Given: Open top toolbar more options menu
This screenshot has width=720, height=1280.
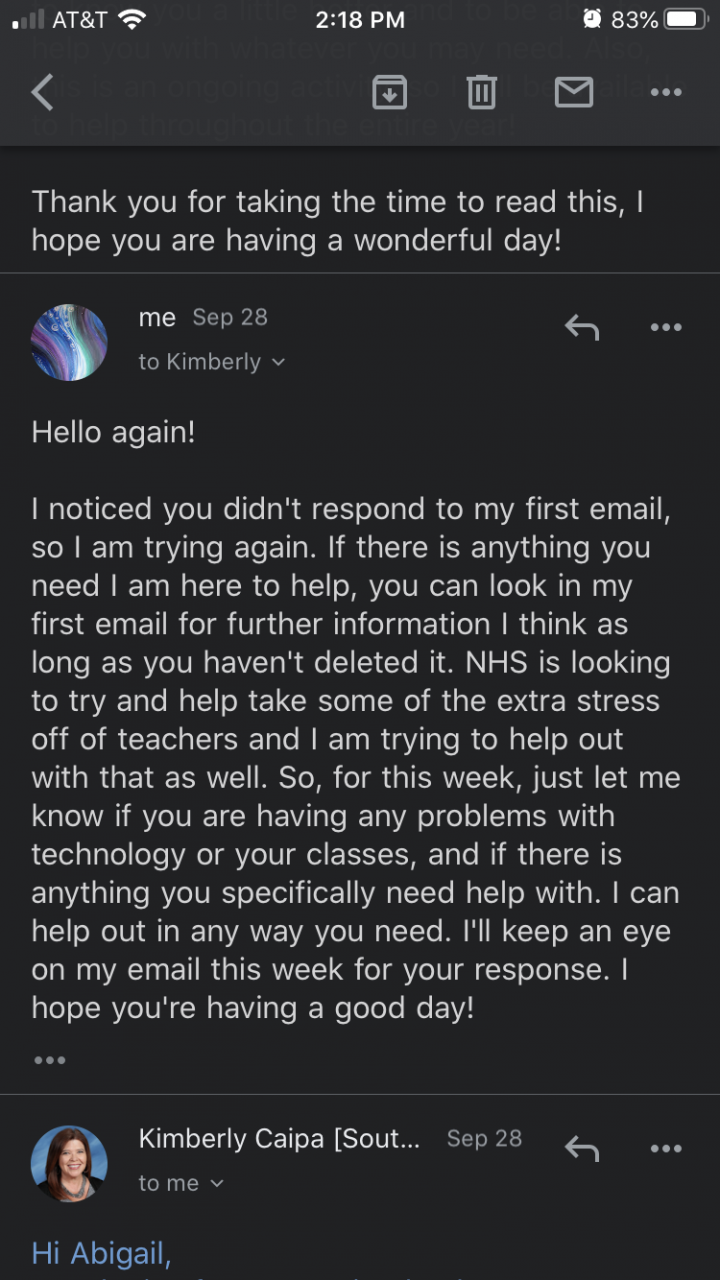Looking at the screenshot, I should tap(665, 92).
